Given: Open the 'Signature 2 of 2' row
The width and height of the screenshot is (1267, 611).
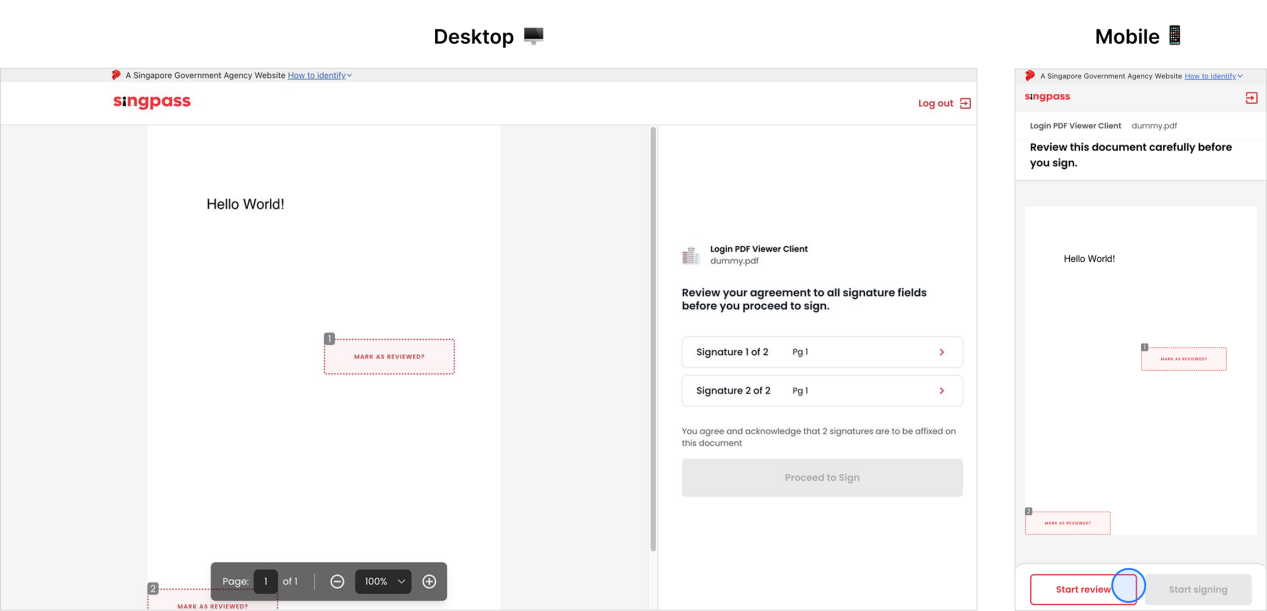Looking at the screenshot, I should [x=821, y=391].
